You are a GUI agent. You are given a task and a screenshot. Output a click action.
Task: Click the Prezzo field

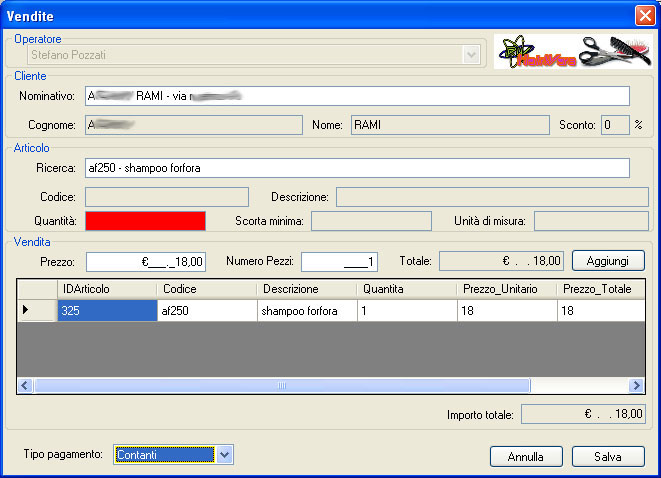tap(146, 262)
